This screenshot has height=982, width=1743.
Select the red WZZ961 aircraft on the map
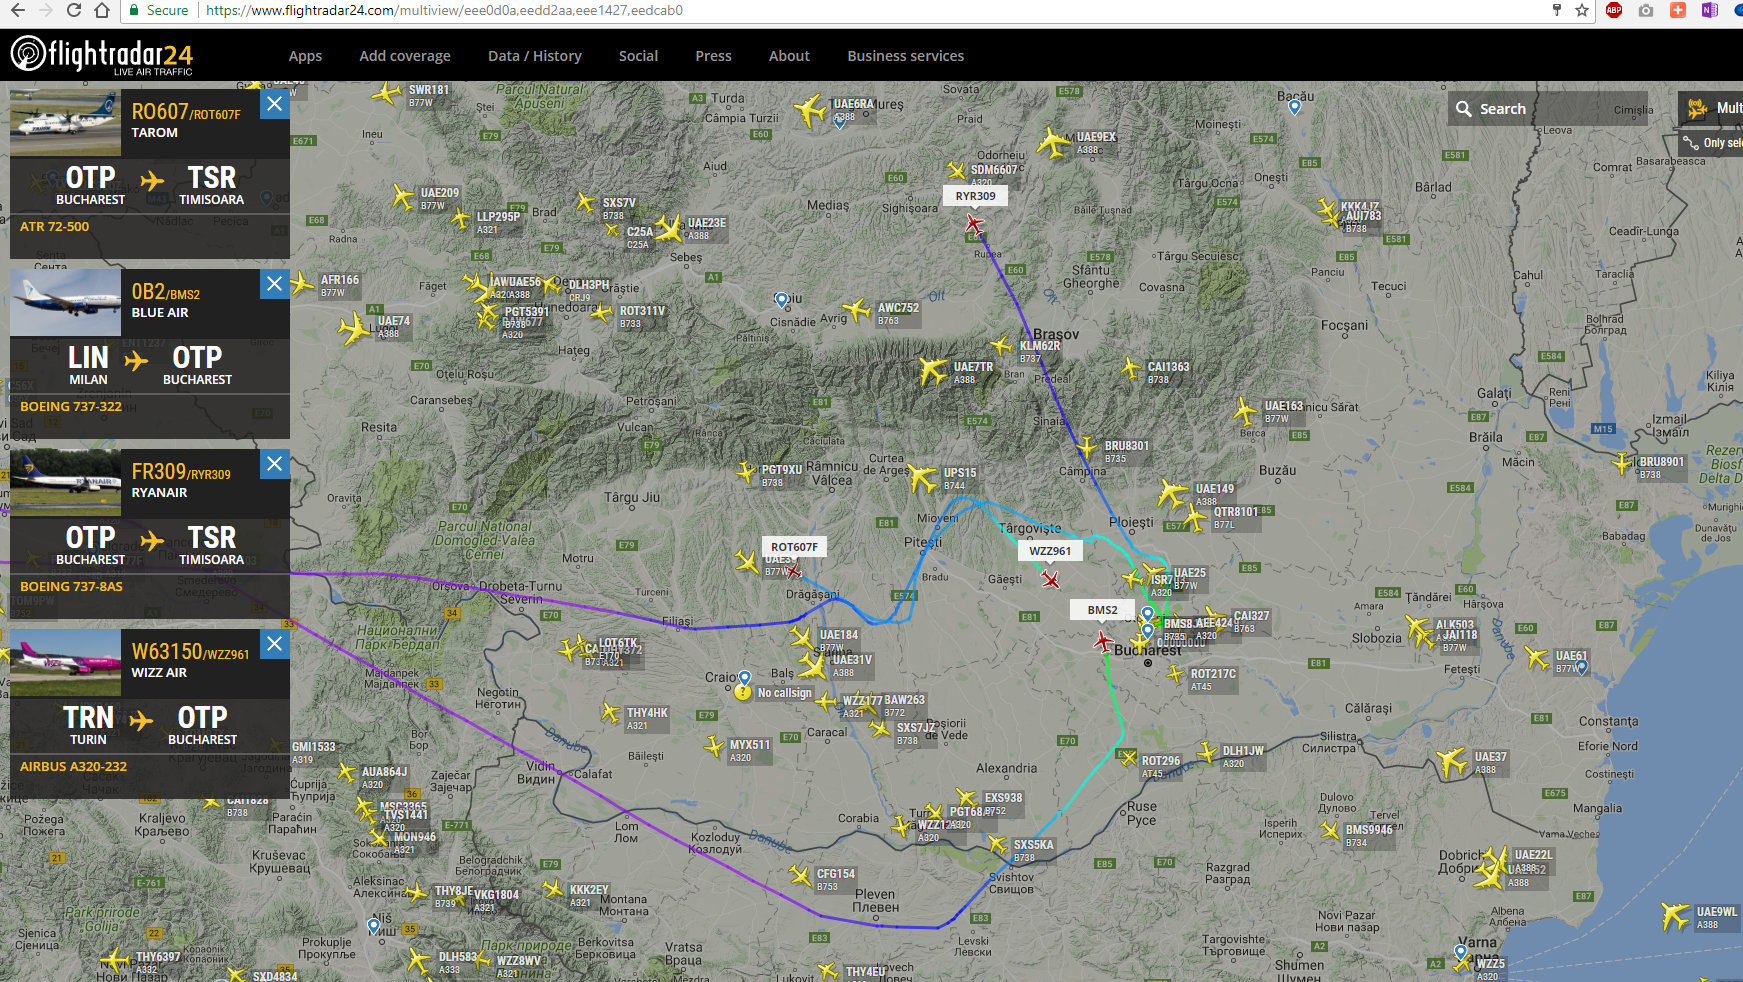1050,579
